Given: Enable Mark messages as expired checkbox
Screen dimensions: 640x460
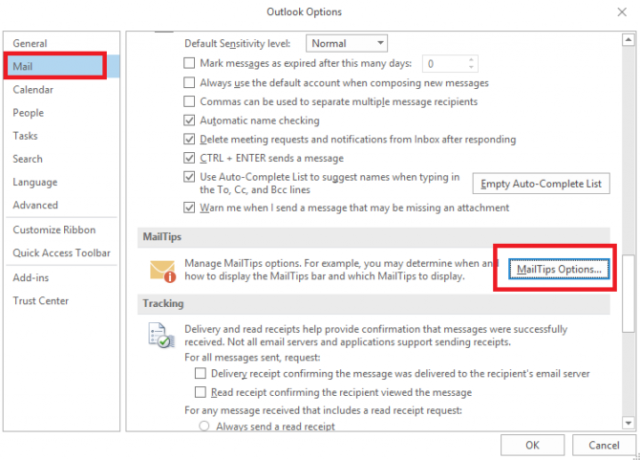Looking at the screenshot, I should (189, 63).
